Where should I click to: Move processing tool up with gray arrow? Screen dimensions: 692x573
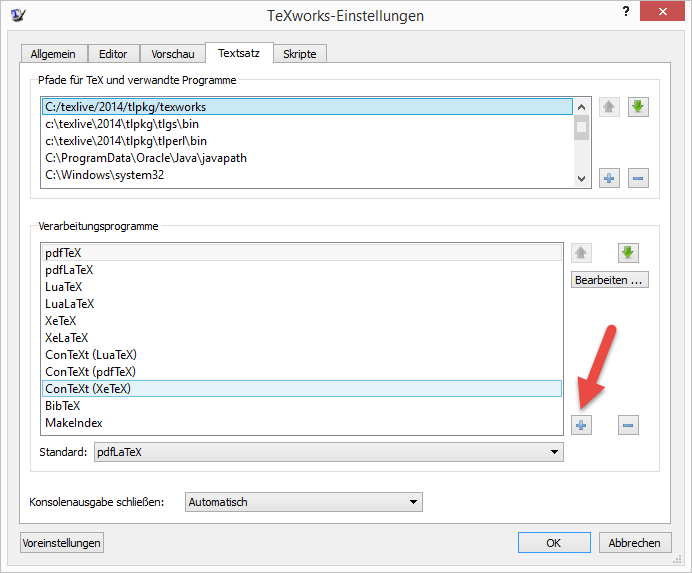click(x=582, y=253)
